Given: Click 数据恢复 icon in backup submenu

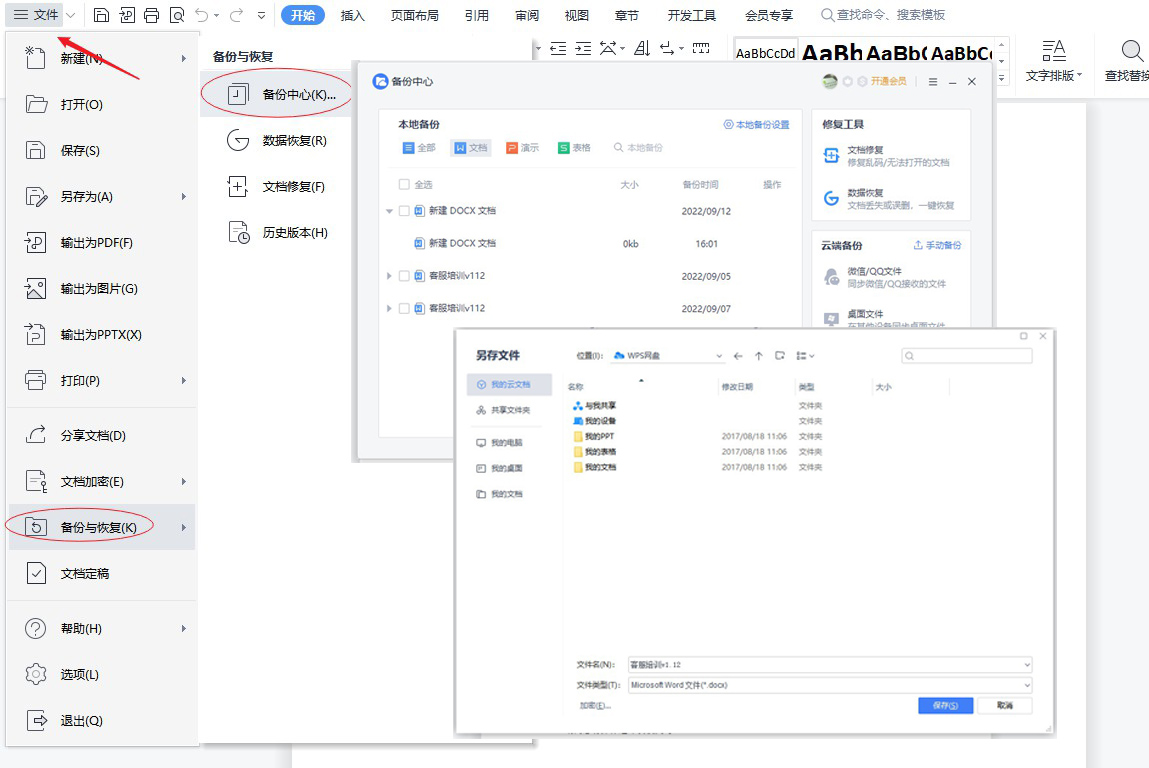Looking at the screenshot, I should pyautogui.click(x=238, y=141).
